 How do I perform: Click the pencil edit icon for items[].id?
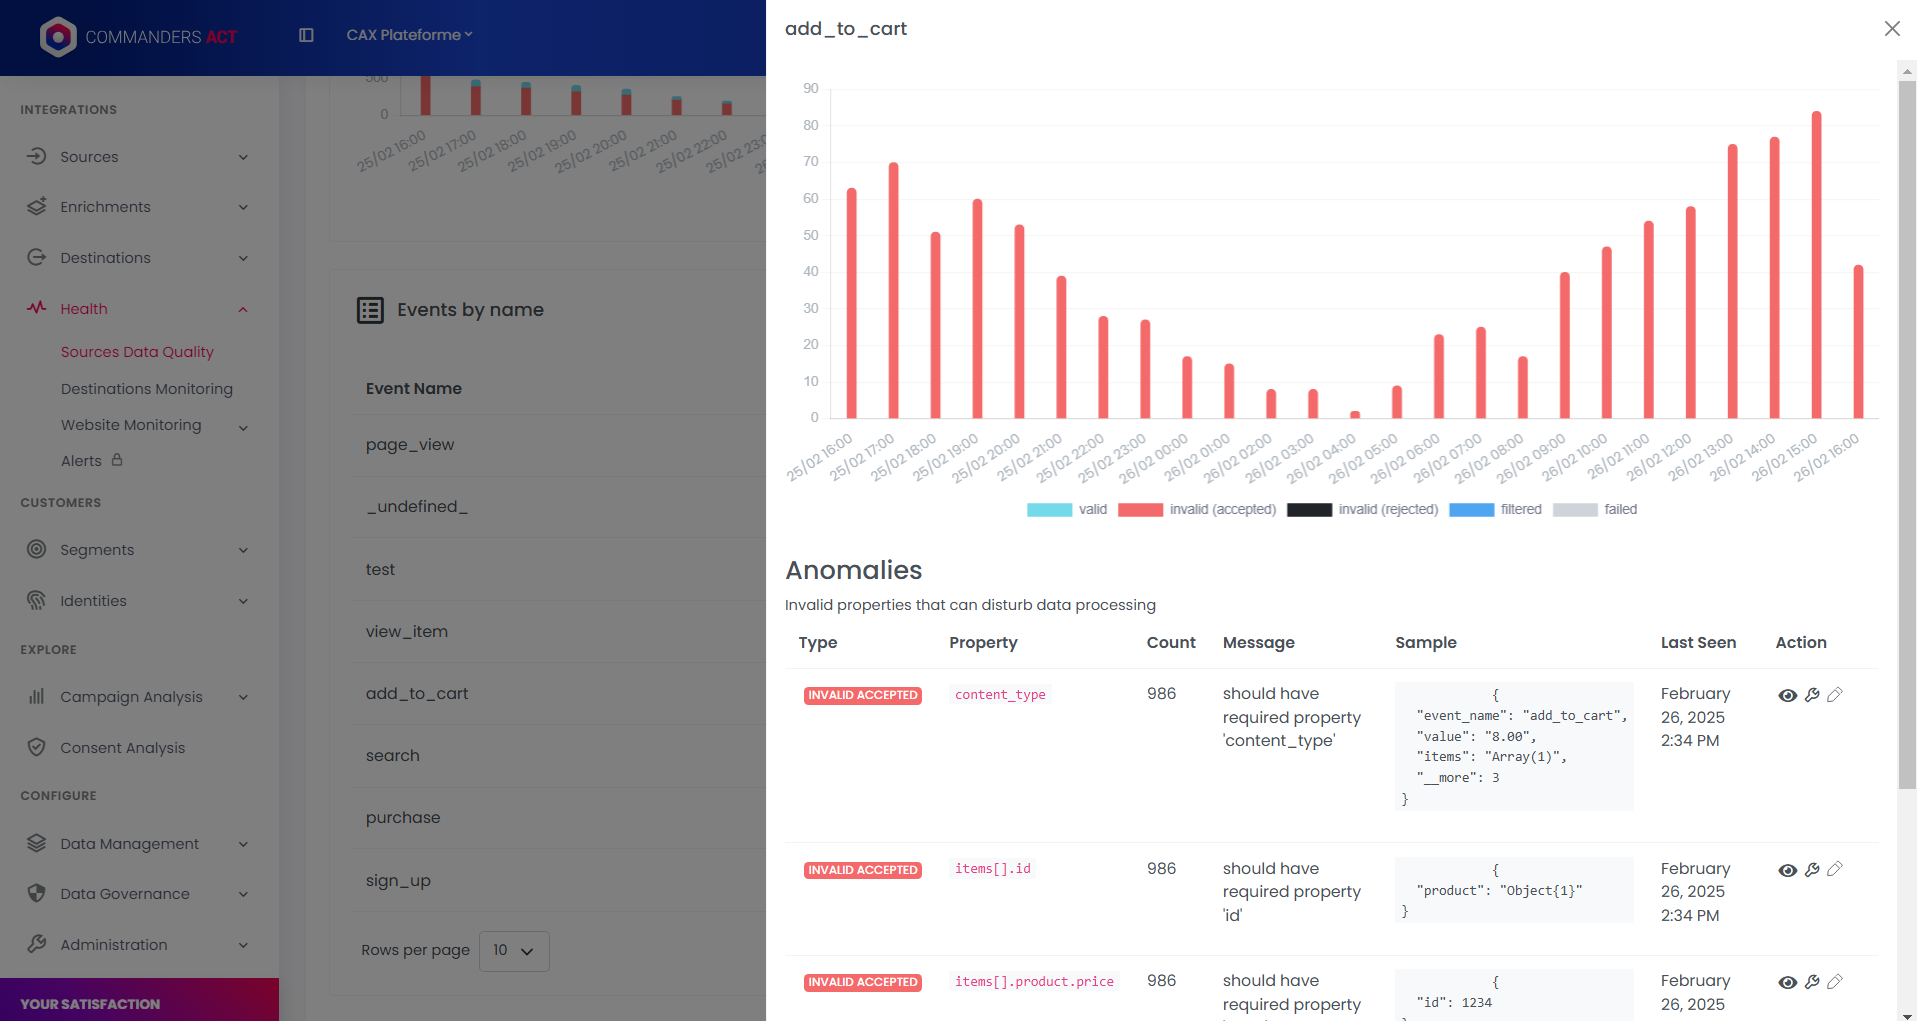coord(1835,870)
